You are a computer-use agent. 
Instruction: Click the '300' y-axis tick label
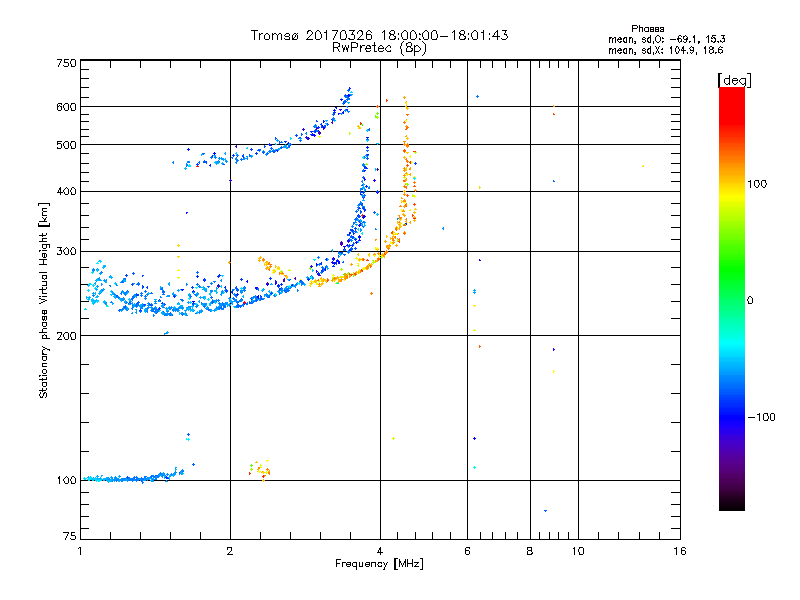coord(66,252)
